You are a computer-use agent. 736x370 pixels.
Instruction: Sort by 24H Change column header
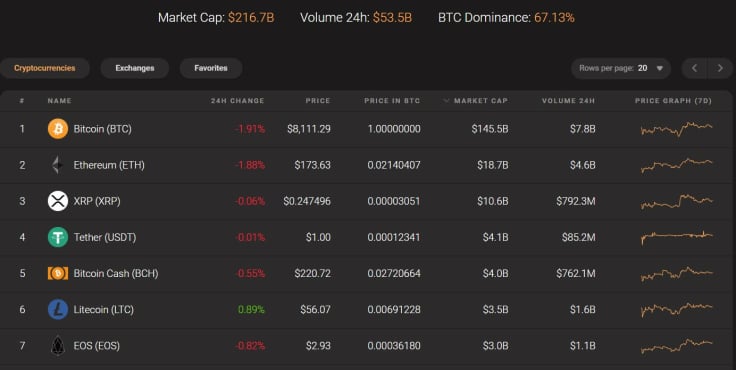tap(238, 100)
